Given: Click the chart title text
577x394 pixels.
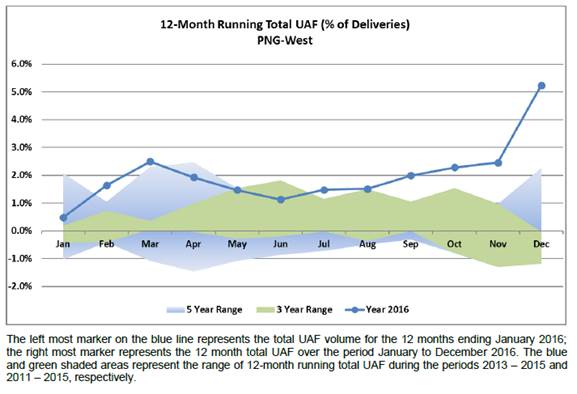Looking at the screenshot, I should [x=285, y=25].
